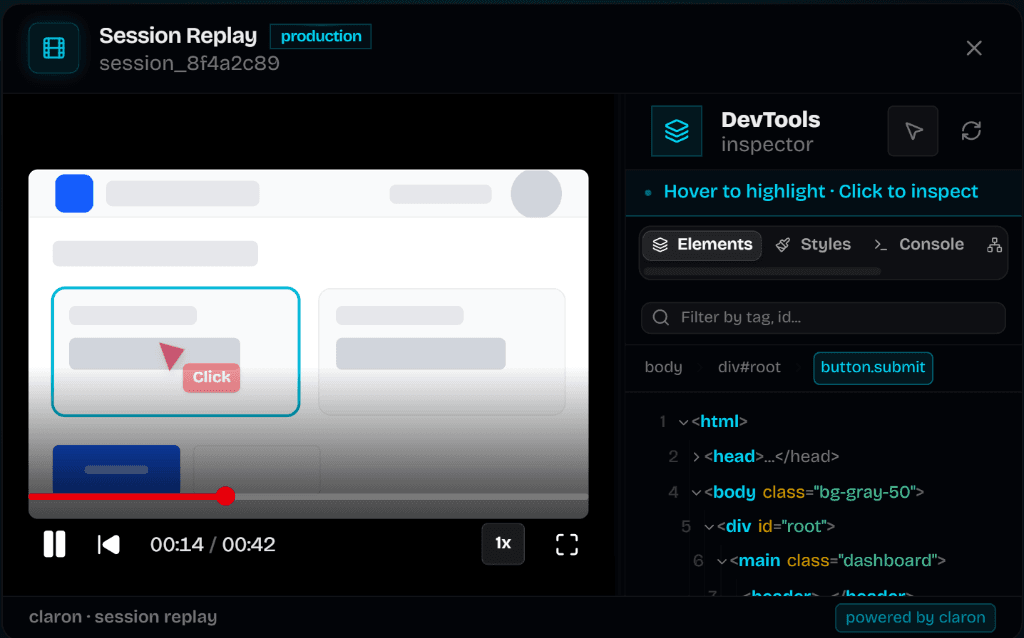Click the claron · session replay footer text
Screen dimensions: 1024x638
pyautogui.click(x=123, y=617)
